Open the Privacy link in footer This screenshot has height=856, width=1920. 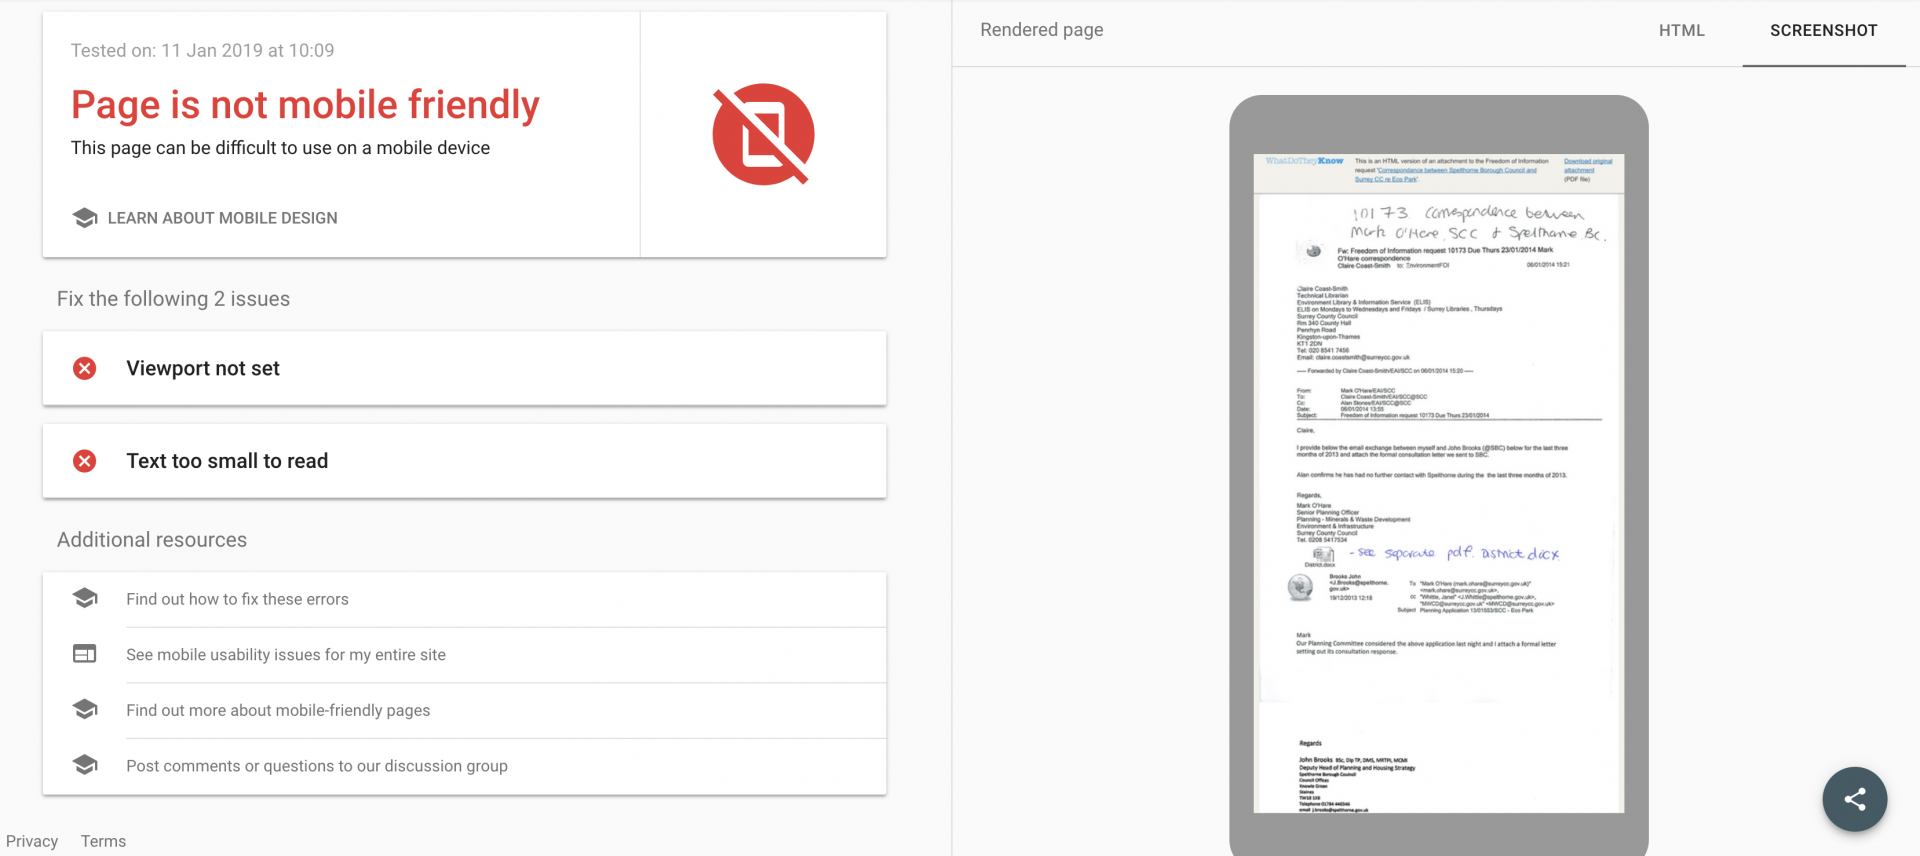[x=32, y=841]
